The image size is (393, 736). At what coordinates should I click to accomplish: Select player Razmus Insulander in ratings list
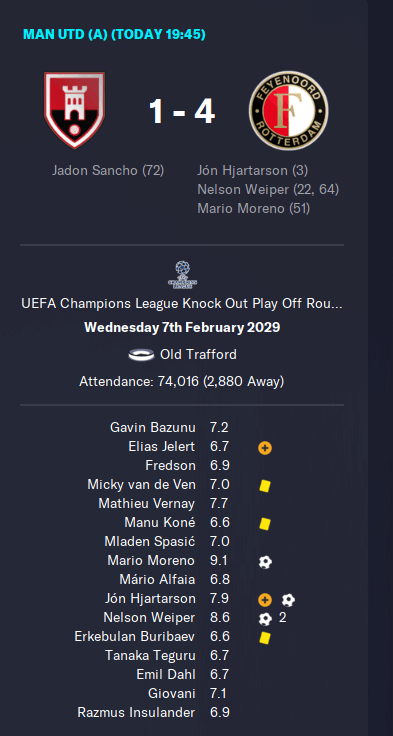[x=136, y=713]
